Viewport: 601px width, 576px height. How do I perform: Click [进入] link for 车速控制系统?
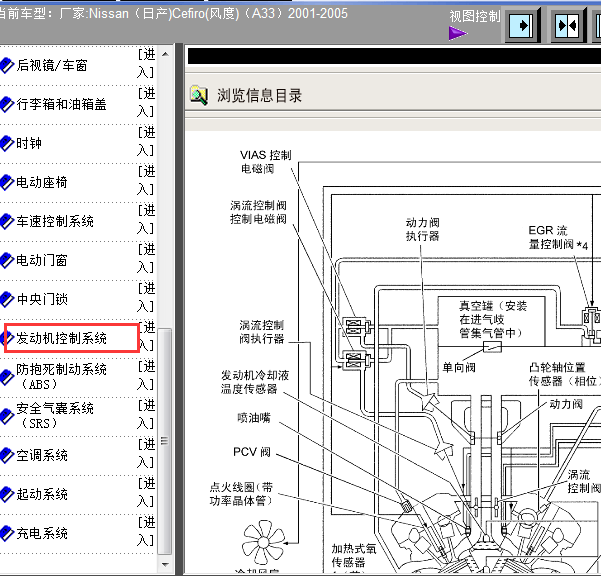tap(146, 219)
